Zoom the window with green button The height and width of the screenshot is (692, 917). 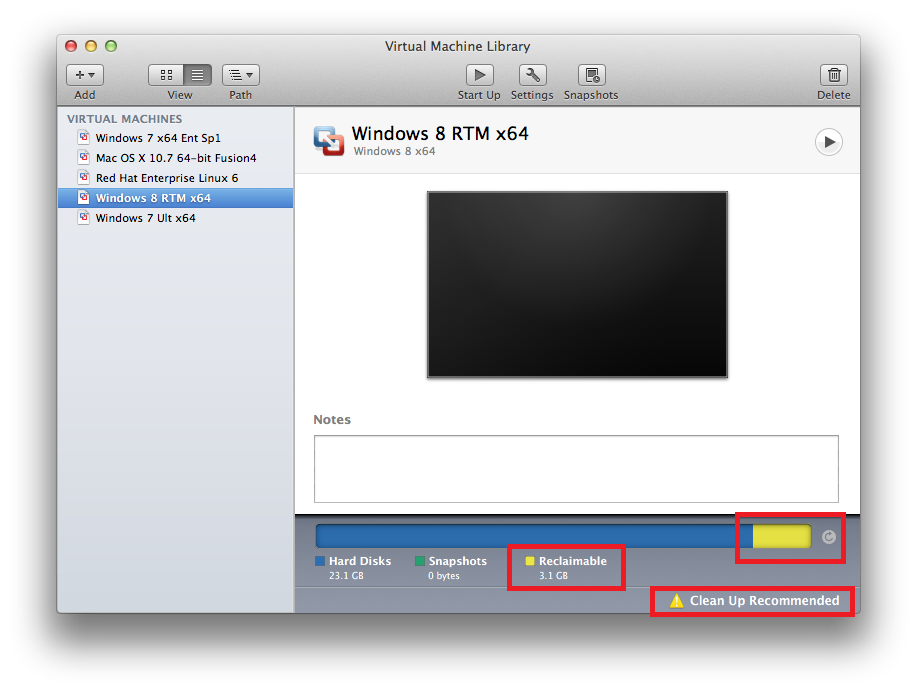coord(111,46)
